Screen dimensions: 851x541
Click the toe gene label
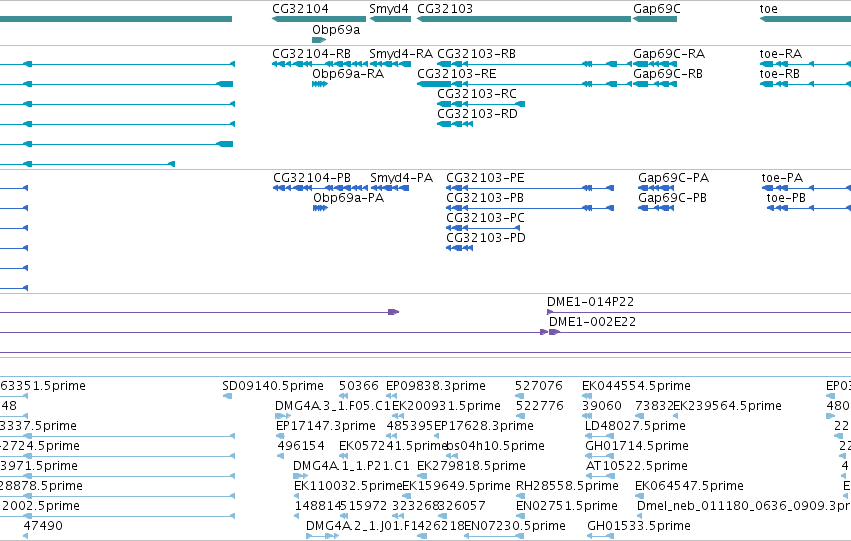click(768, 9)
